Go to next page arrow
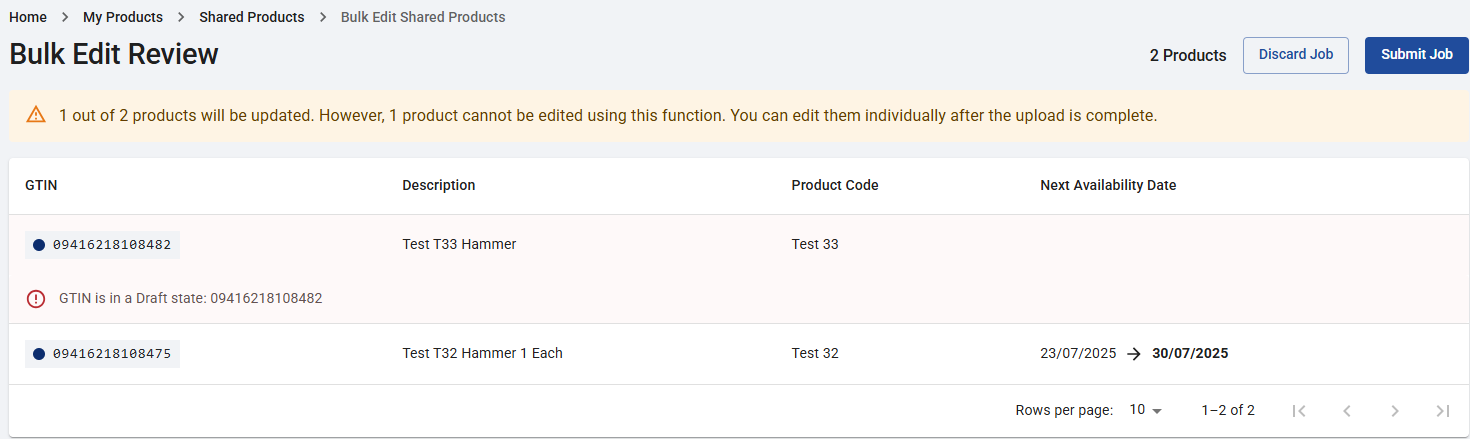 [x=1395, y=410]
